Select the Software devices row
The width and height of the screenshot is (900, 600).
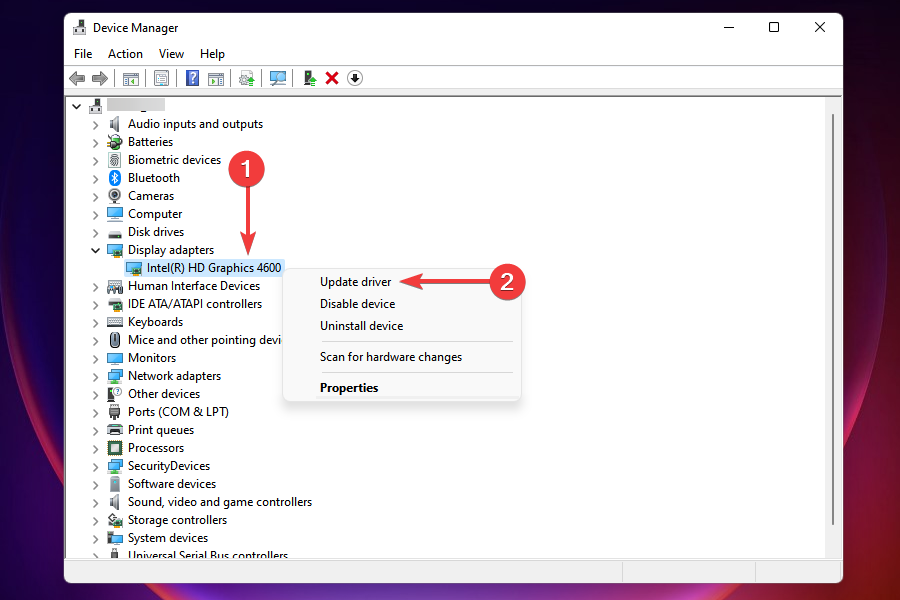coord(172,484)
